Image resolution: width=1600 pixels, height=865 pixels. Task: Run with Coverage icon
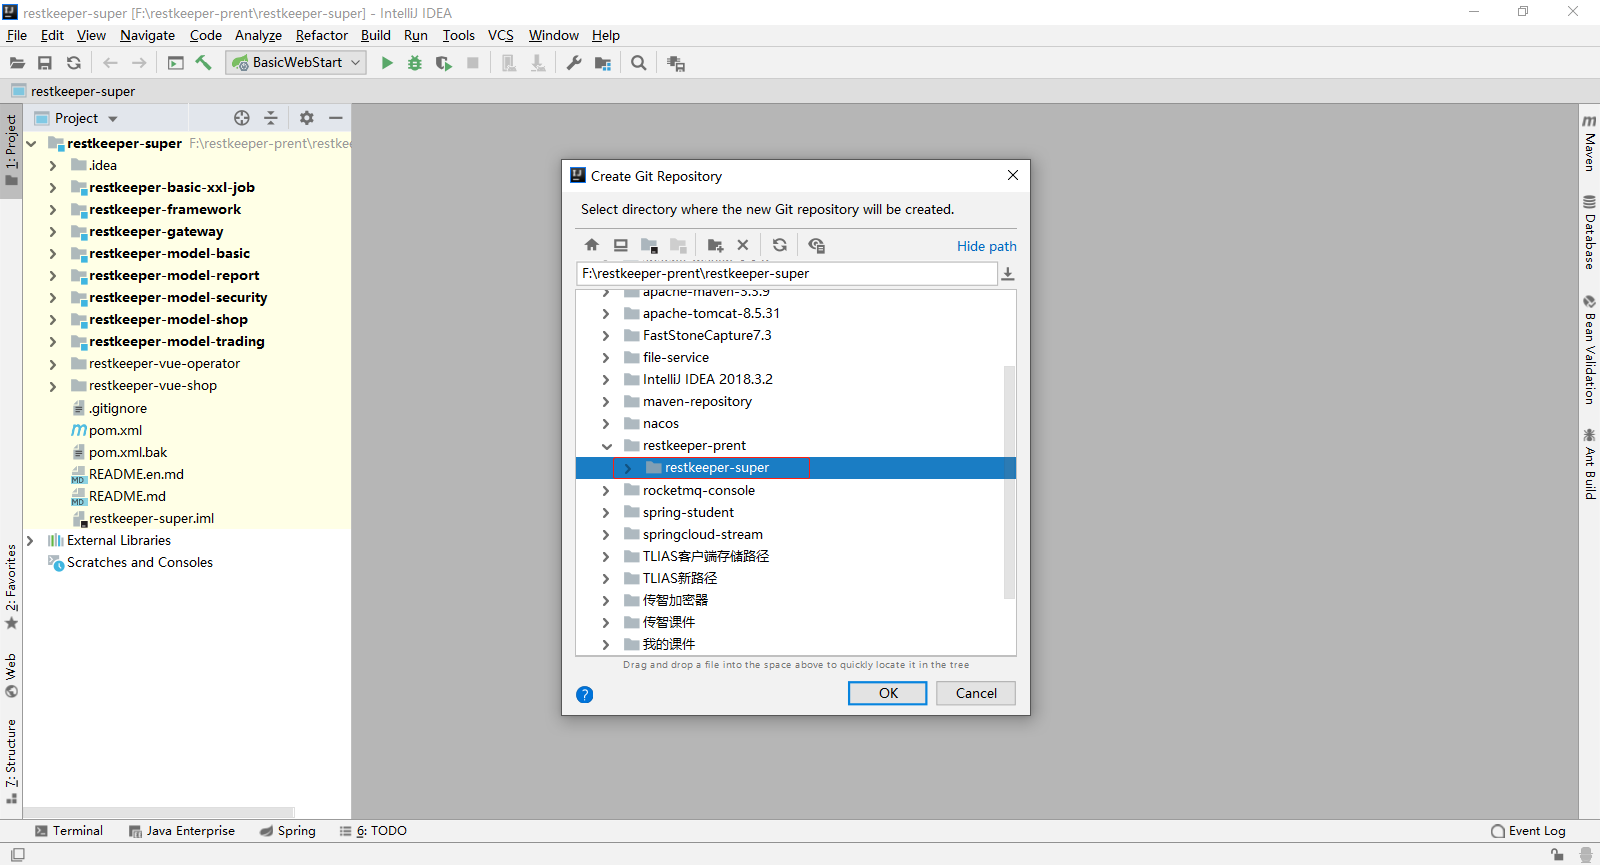click(x=444, y=63)
